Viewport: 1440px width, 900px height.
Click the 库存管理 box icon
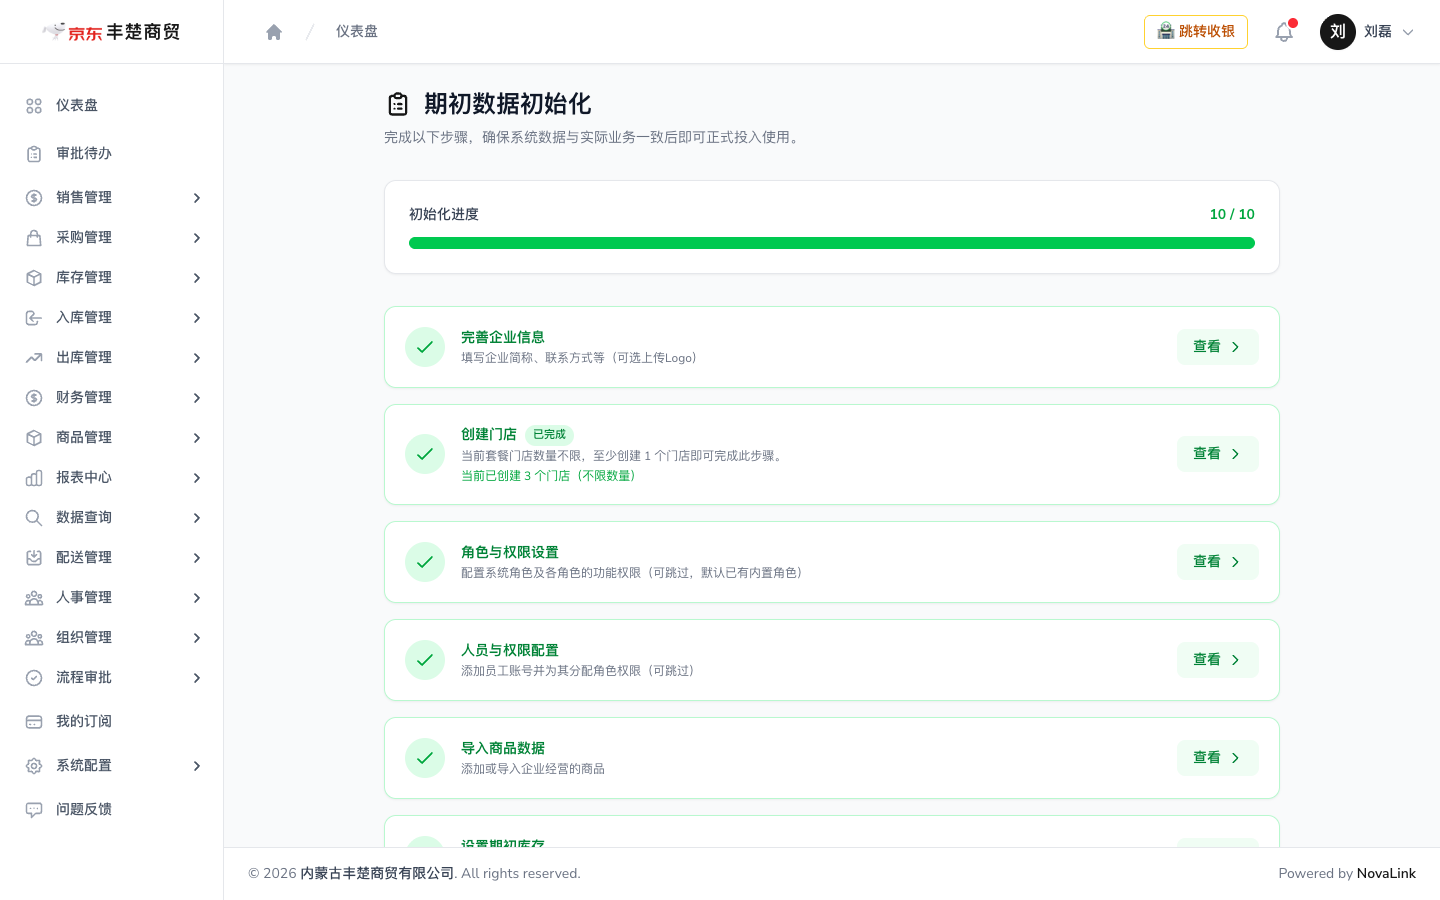tap(34, 278)
